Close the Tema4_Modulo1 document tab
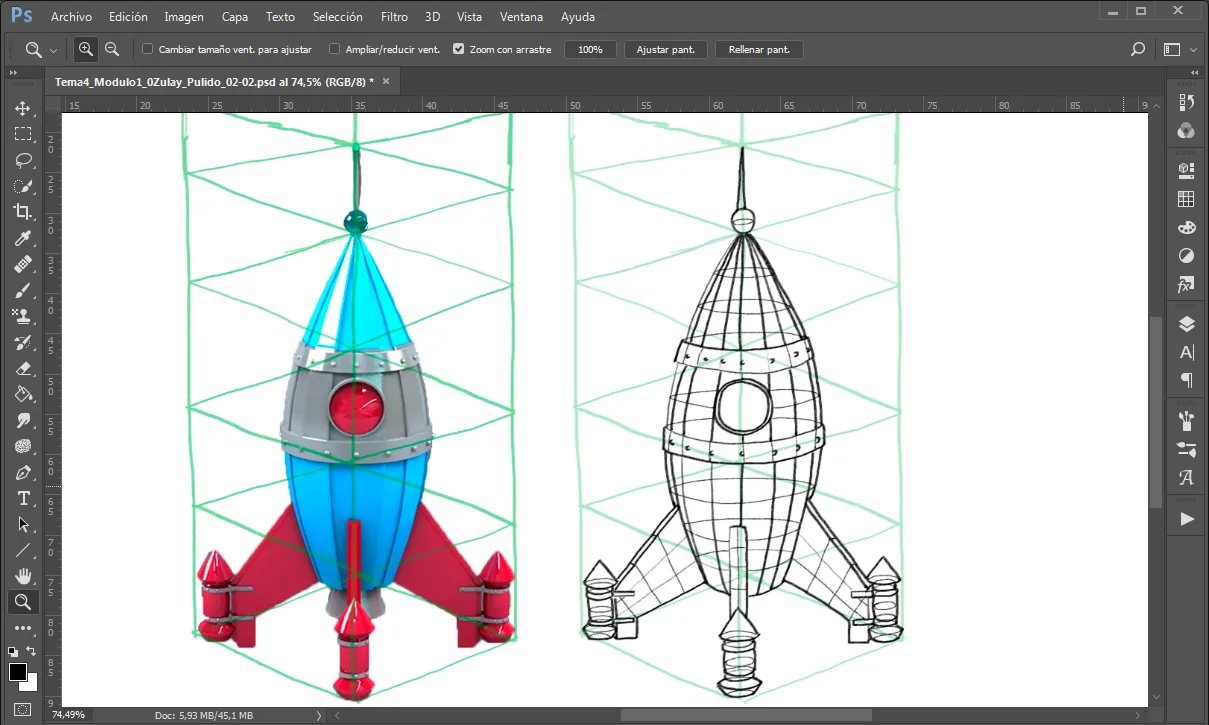The image size is (1209, 725). [x=386, y=81]
